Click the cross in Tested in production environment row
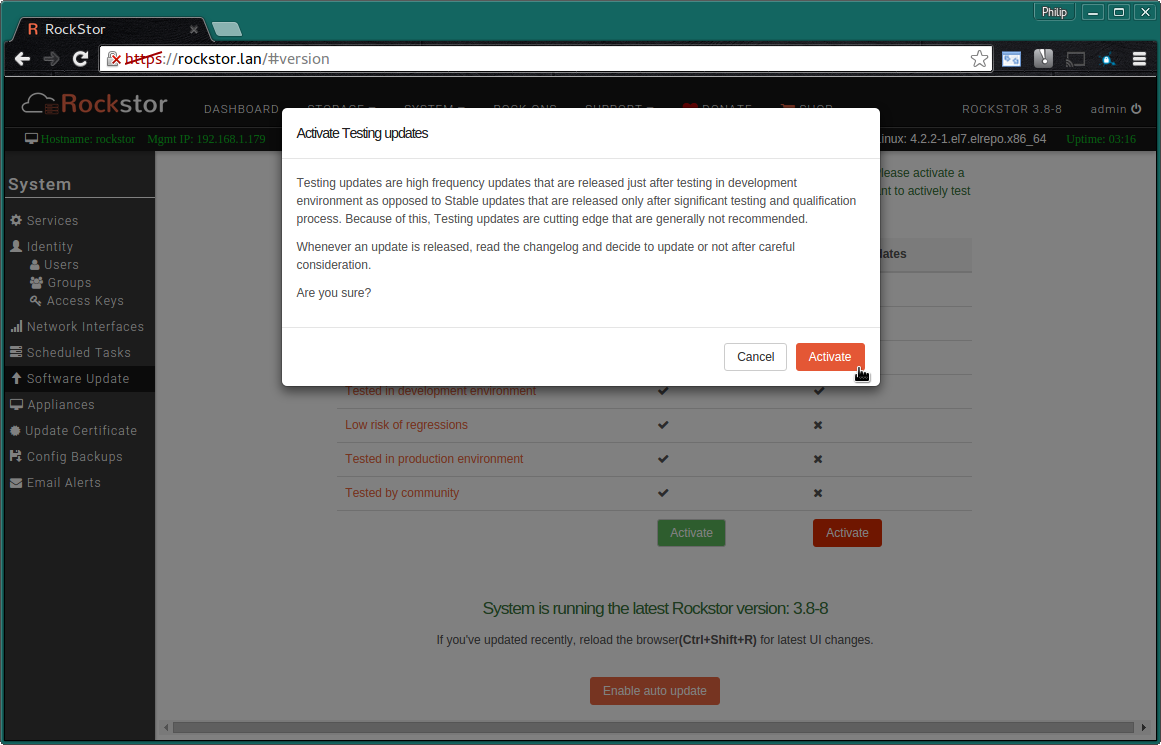Screen dimensions: 1161x745 tap(818, 459)
